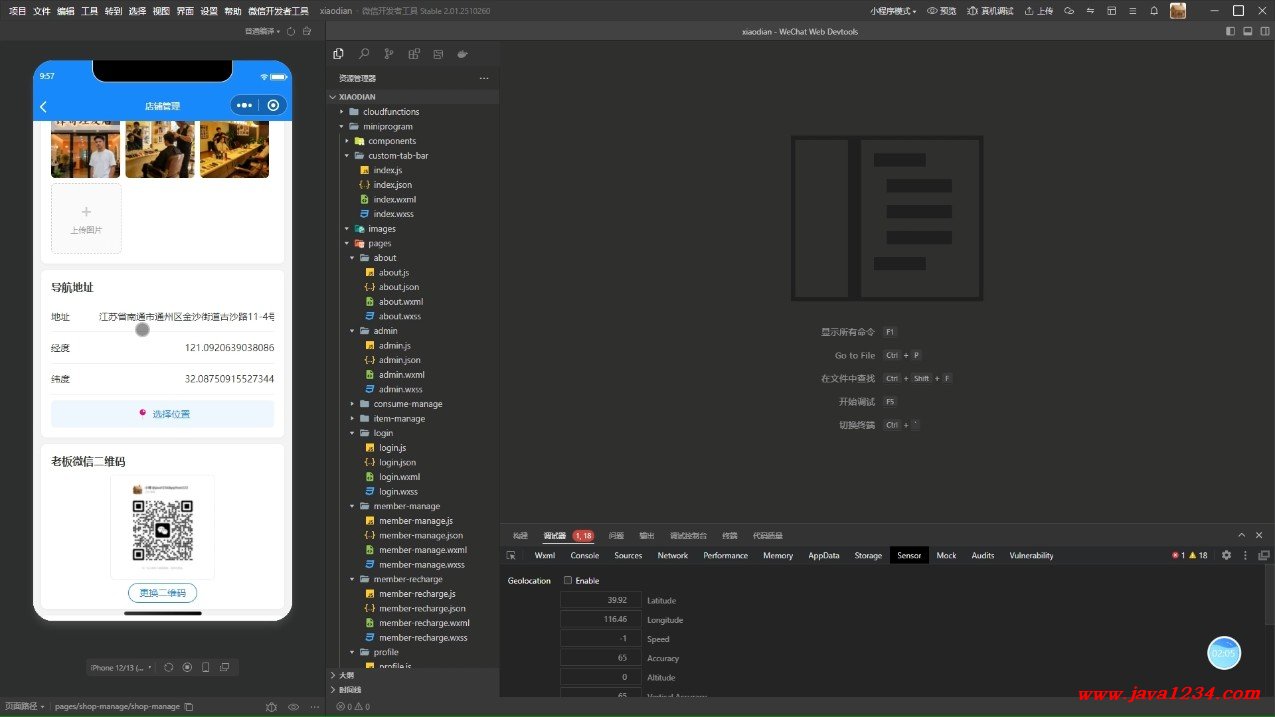Click the DevTools settings gear icon
This screenshot has height=717, width=1275.
click(1226, 555)
